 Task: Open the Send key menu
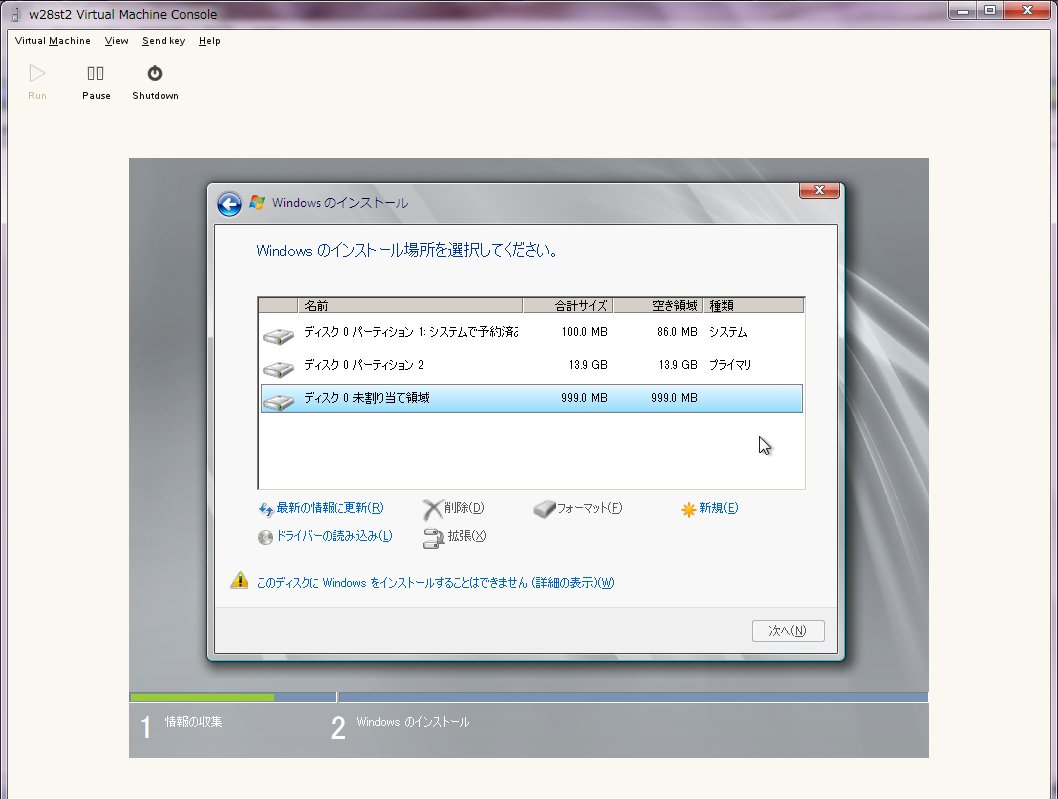(163, 40)
